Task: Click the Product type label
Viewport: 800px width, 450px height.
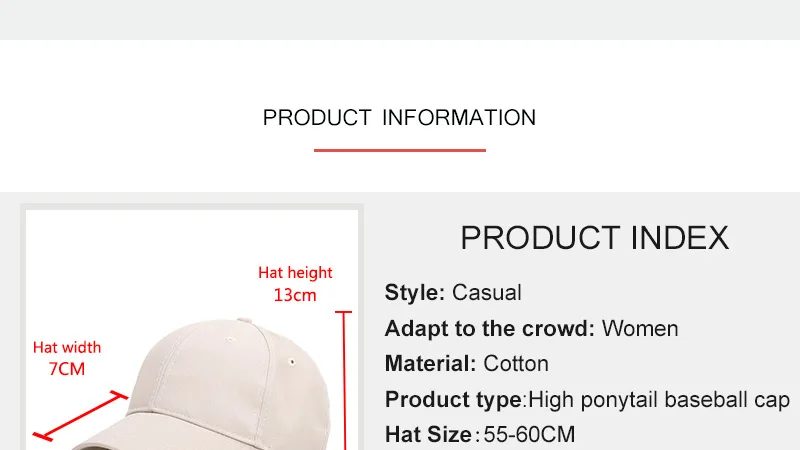Action: pyautogui.click(x=453, y=399)
